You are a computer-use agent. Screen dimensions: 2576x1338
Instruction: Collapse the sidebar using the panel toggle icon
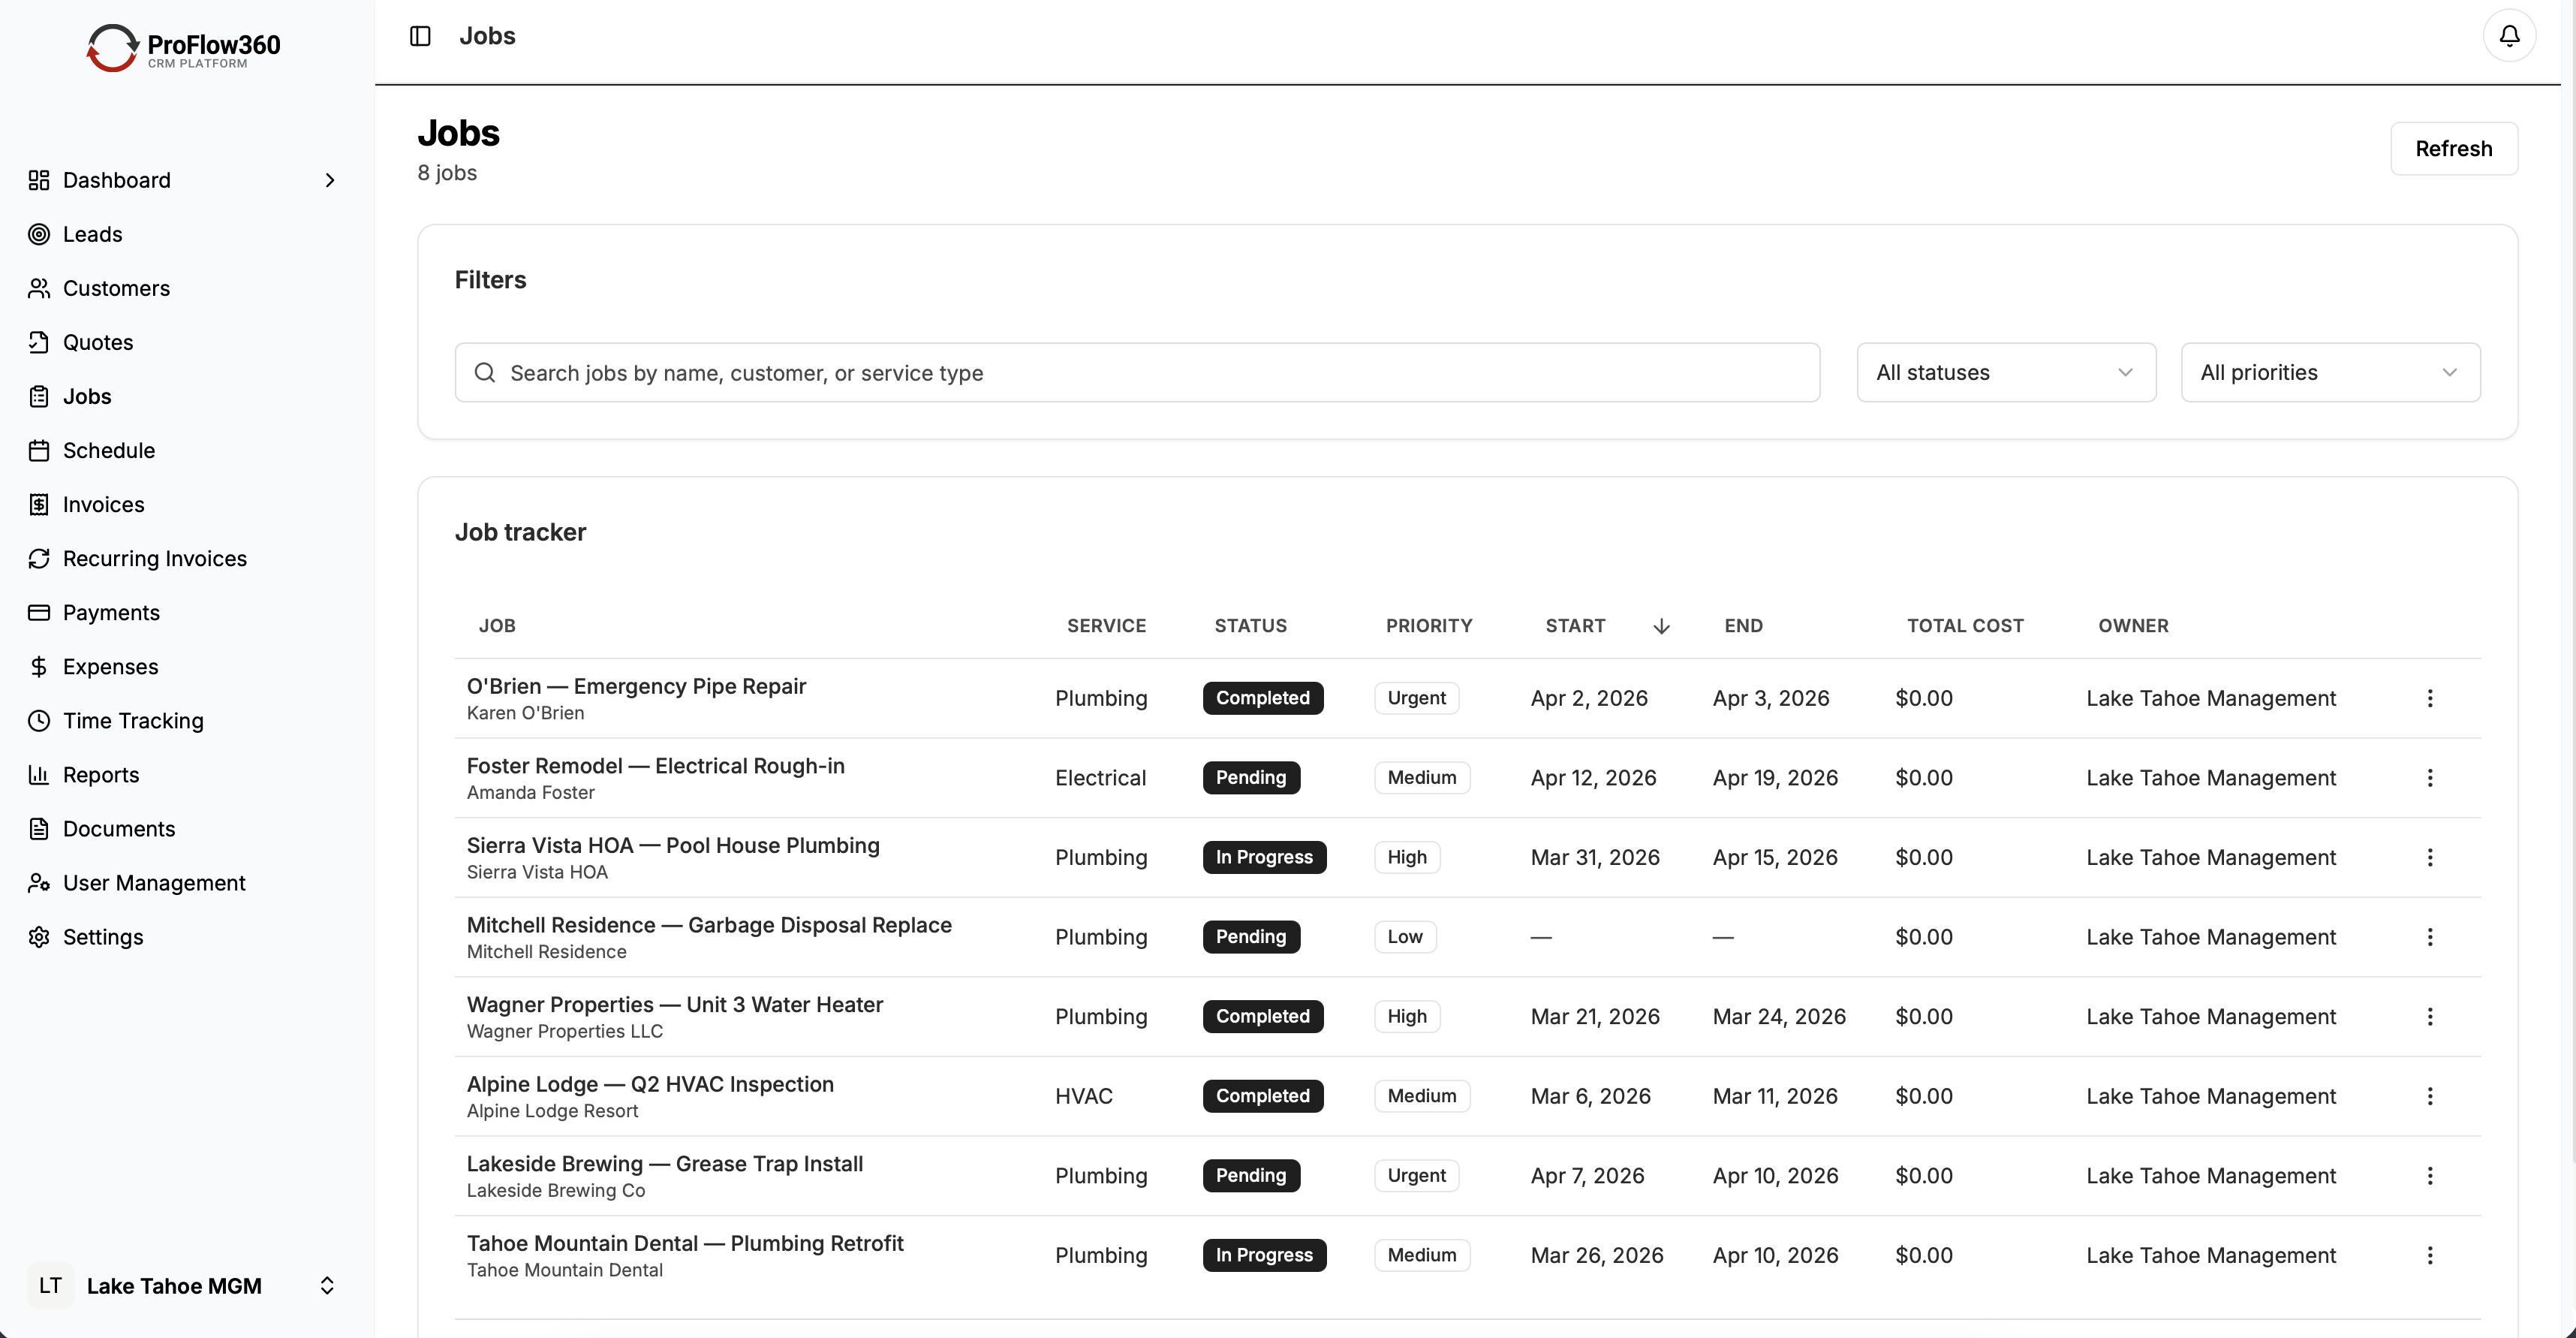(x=419, y=35)
